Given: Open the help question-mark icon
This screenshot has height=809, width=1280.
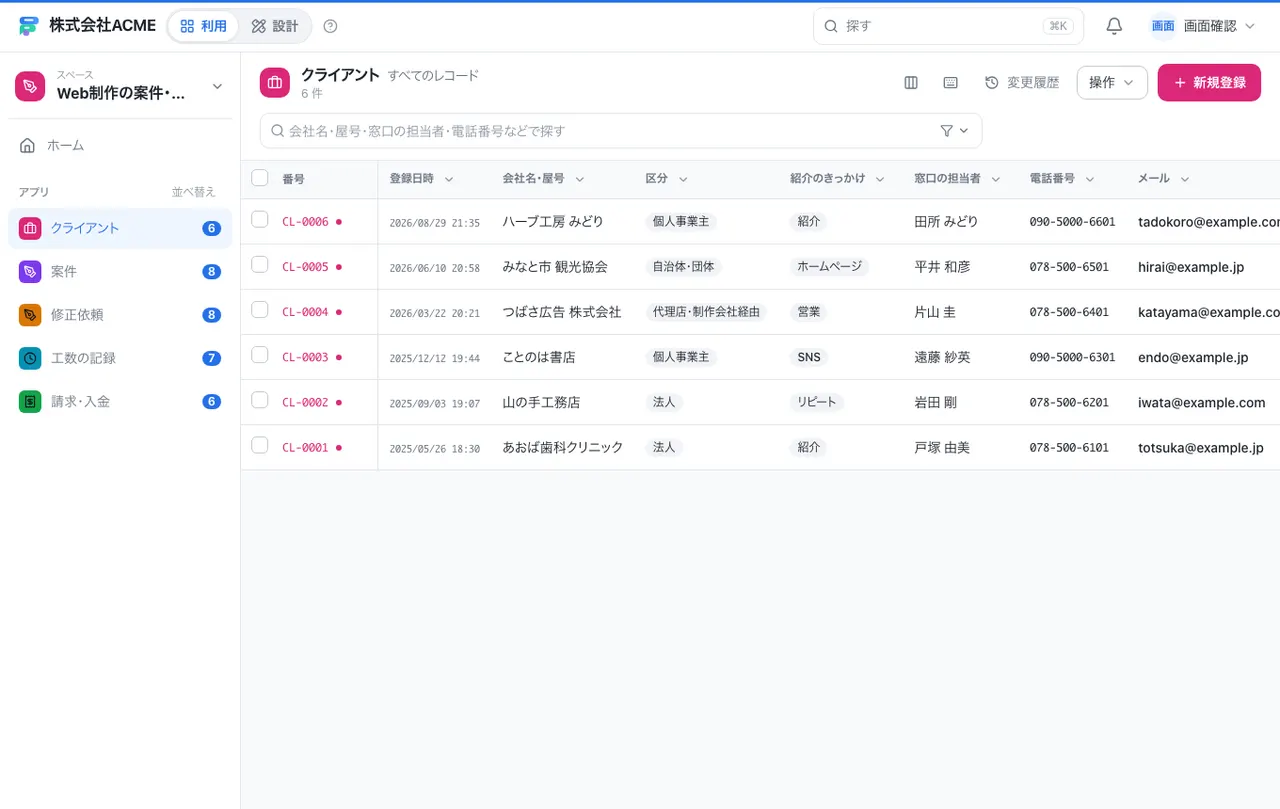Looking at the screenshot, I should point(331,26).
